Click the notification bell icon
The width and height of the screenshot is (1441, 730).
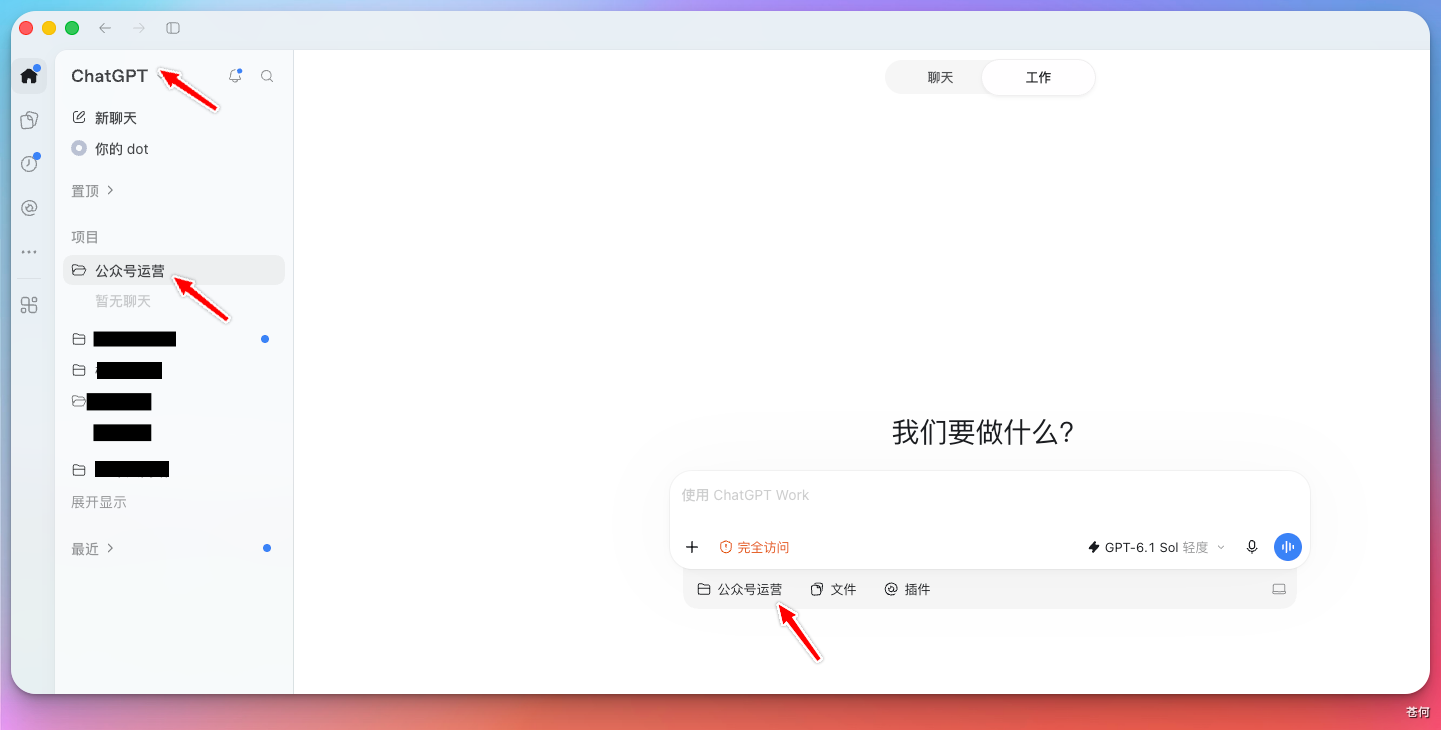235,76
